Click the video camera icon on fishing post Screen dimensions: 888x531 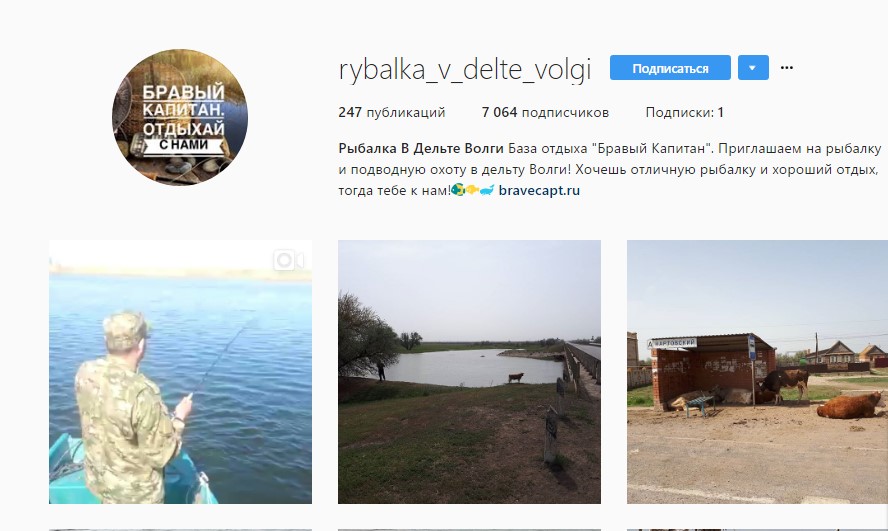coord(288,260)
